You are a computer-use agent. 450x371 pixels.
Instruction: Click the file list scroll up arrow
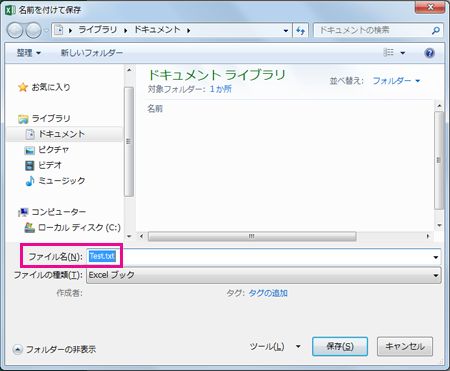(439, 106)
